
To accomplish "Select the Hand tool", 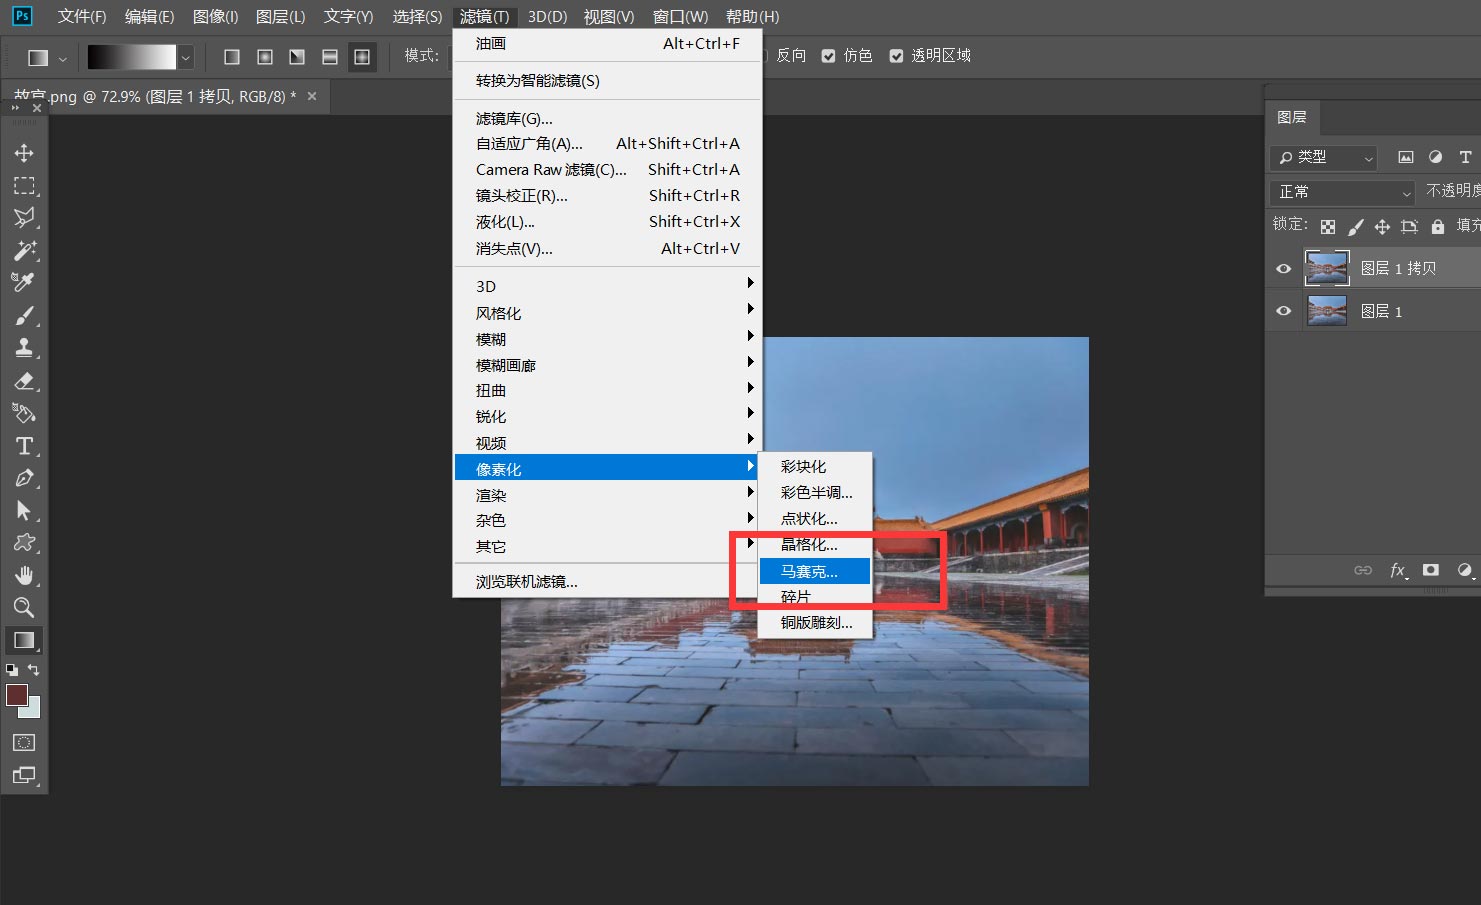I will tap(24, 575).
